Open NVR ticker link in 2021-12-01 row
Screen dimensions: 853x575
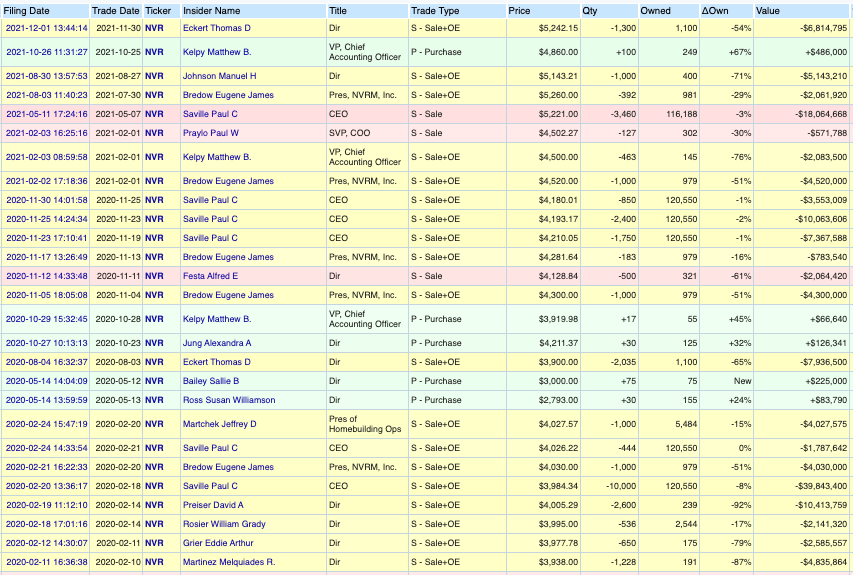[x=154, y=28]
